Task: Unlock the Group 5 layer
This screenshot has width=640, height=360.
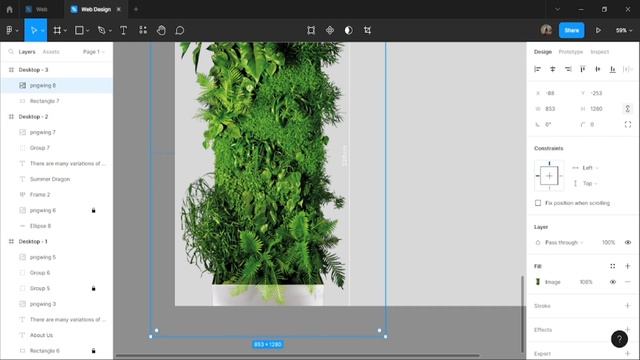Action: click(x=93, y=288)
